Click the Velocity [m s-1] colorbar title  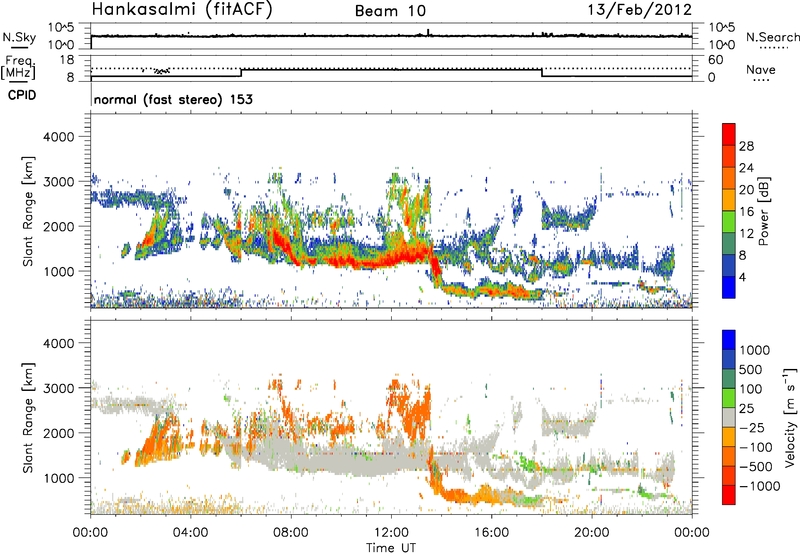(x=790, y=417)
